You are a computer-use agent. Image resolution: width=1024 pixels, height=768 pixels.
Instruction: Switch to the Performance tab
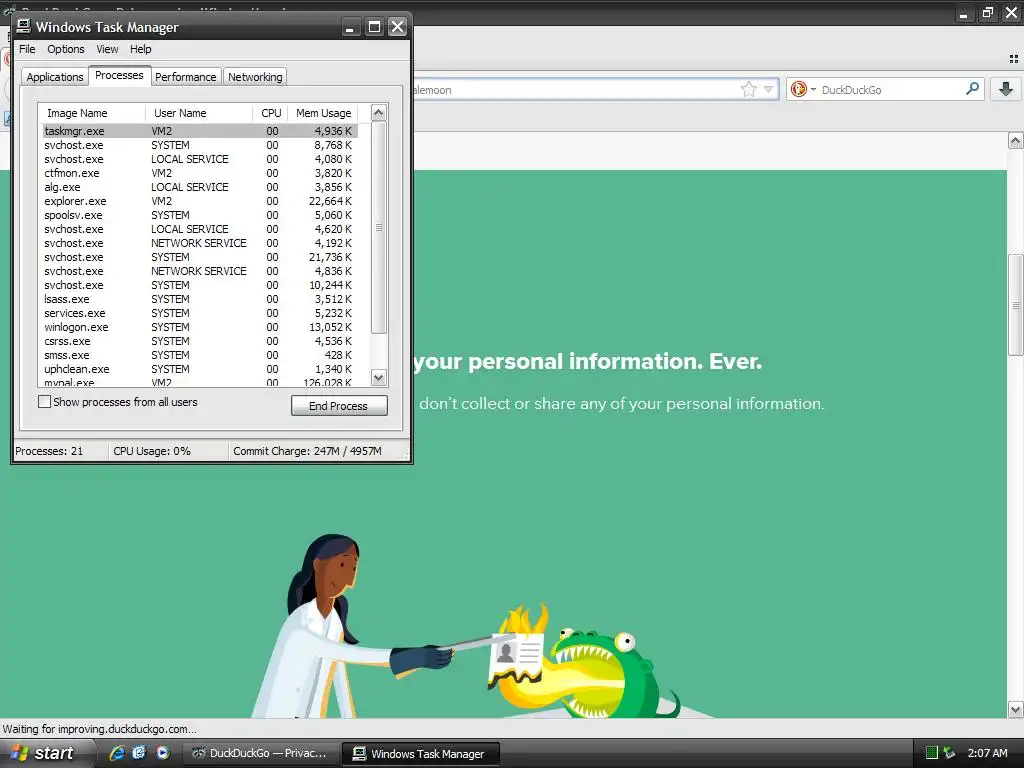(185, 77)
